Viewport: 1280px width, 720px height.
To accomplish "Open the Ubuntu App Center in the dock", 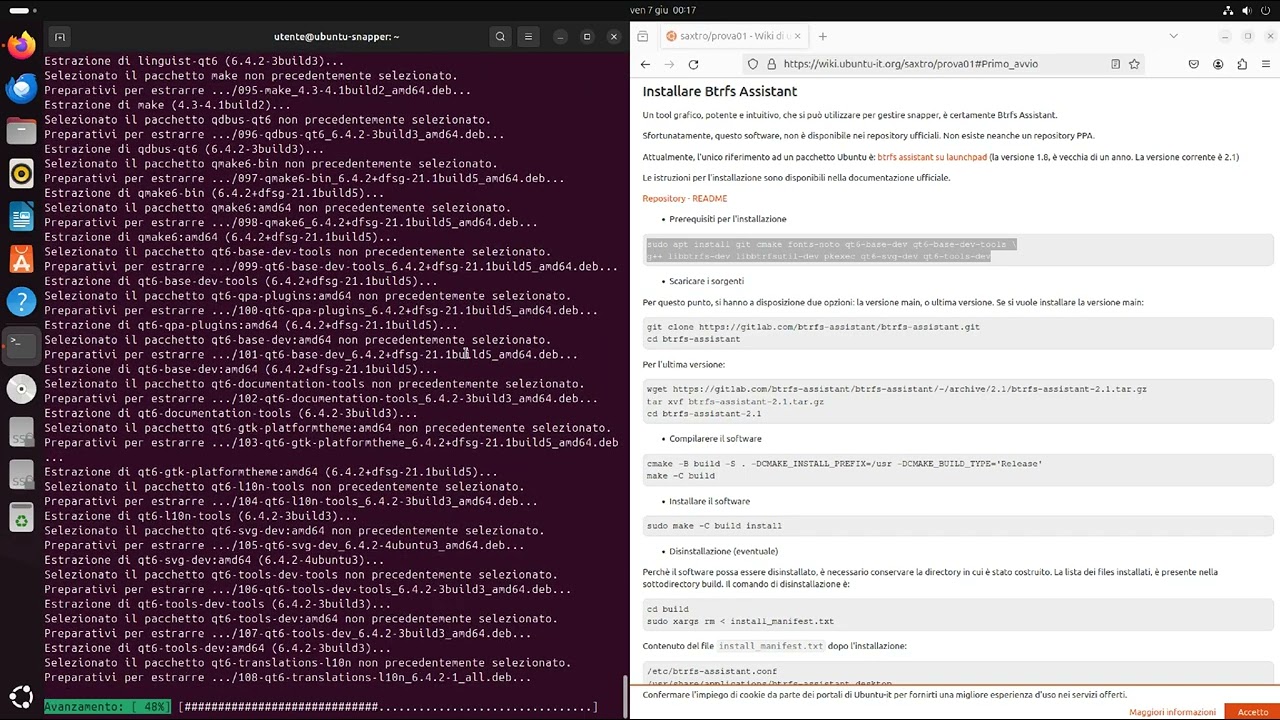I will (x=21, y=259).
